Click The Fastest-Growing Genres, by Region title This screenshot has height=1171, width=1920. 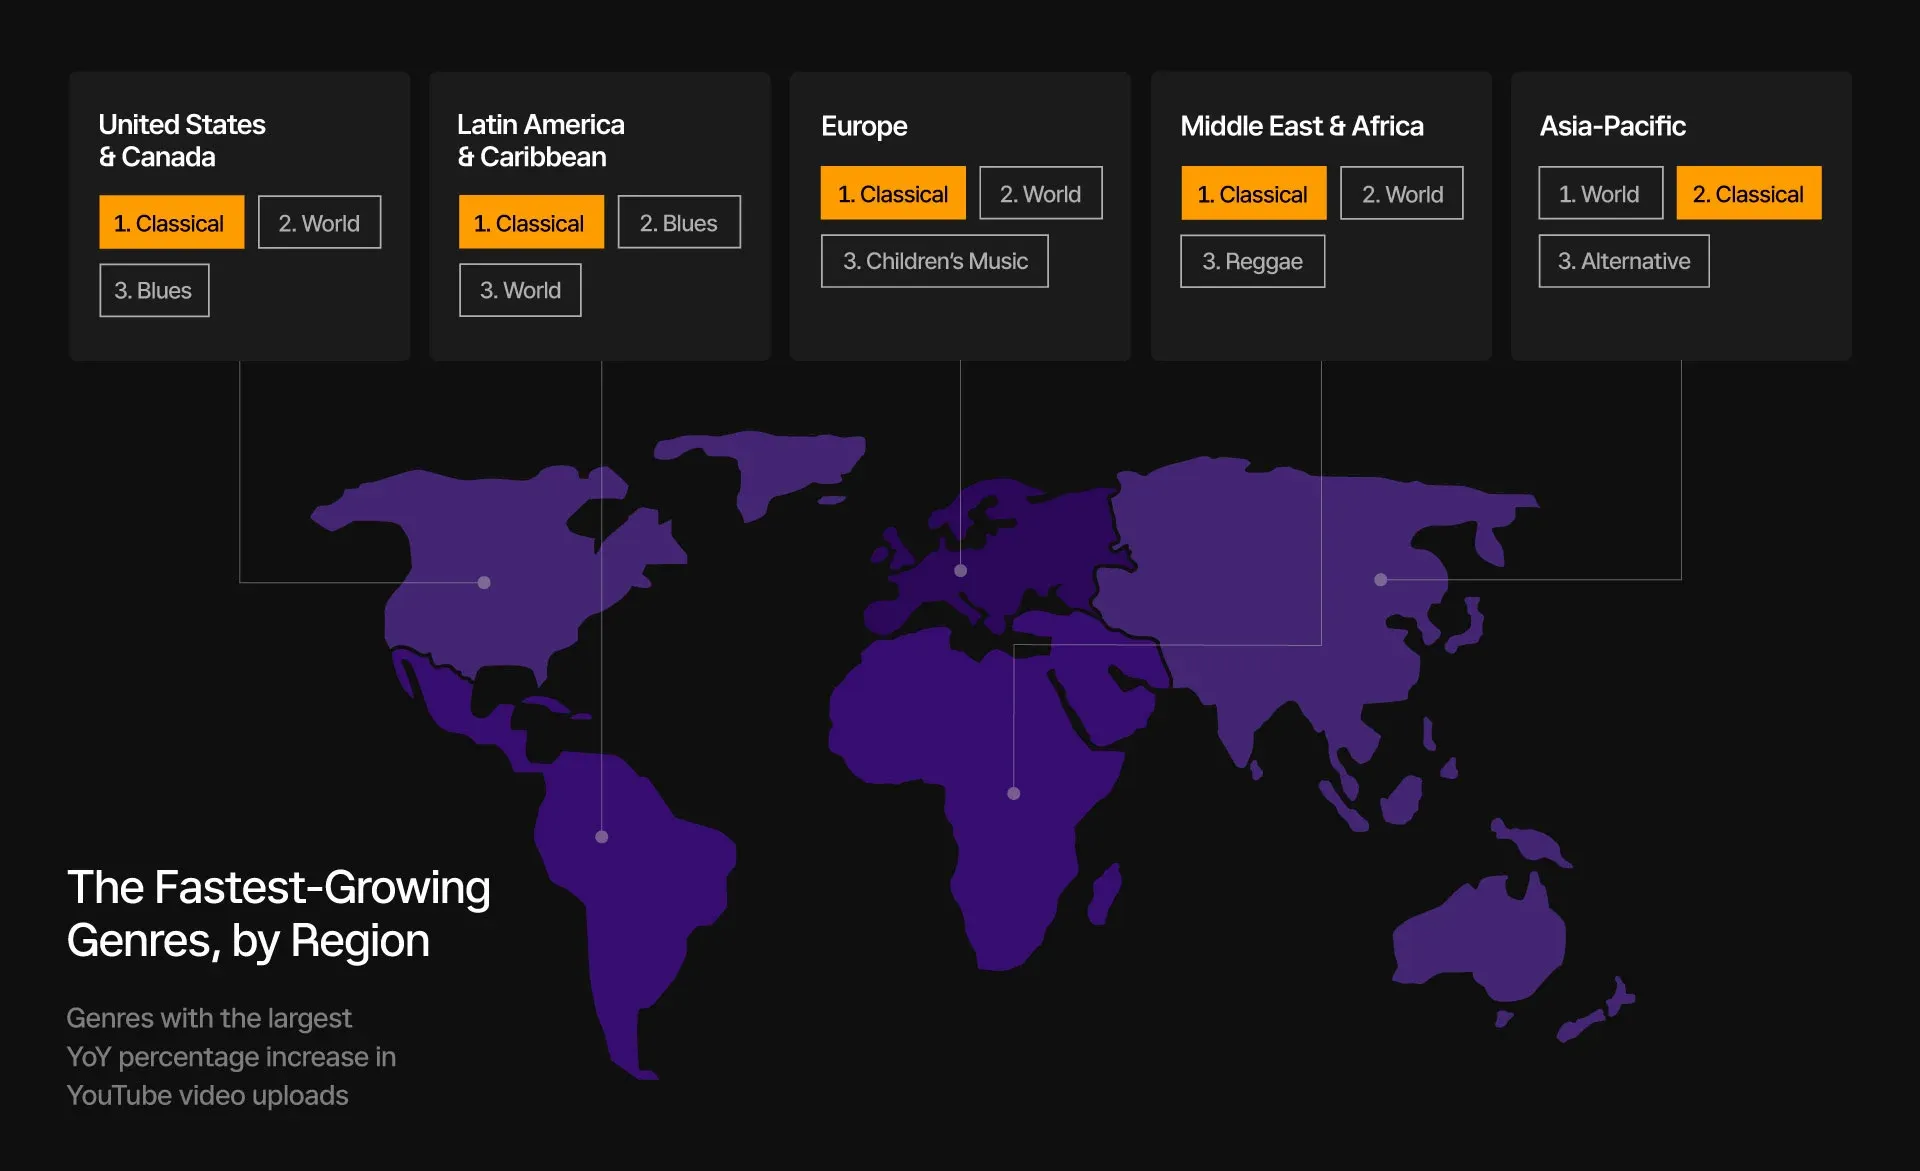click(278, 913)
